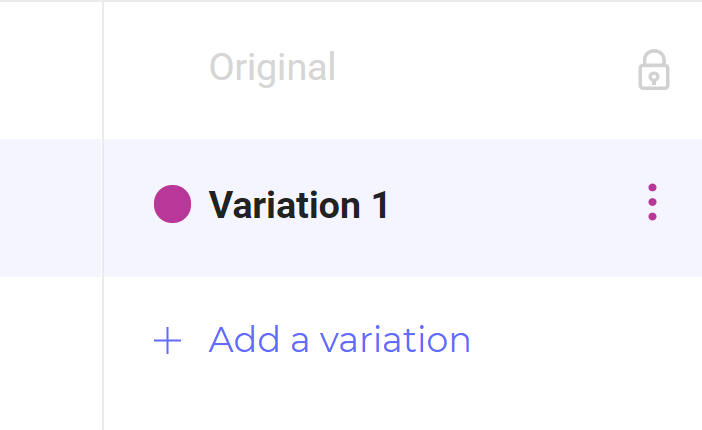Click the grey padlock on the Original row
702x430 pixels.
(x=654, y=69)
